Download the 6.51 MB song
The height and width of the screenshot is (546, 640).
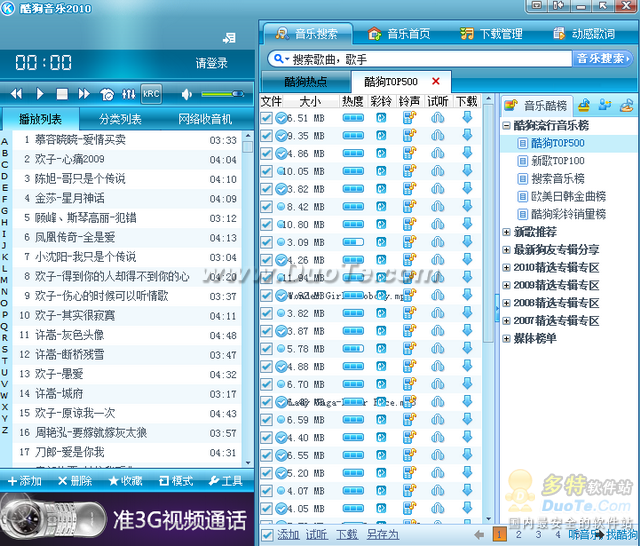tap(467, 118)
